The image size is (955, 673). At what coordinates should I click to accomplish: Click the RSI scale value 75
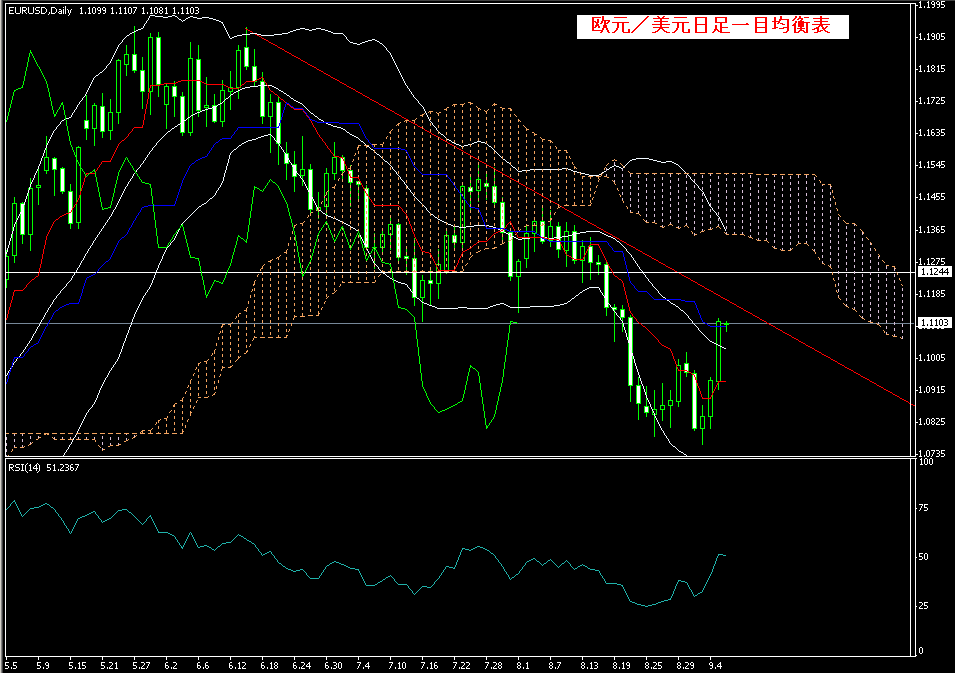coord(923,508)
